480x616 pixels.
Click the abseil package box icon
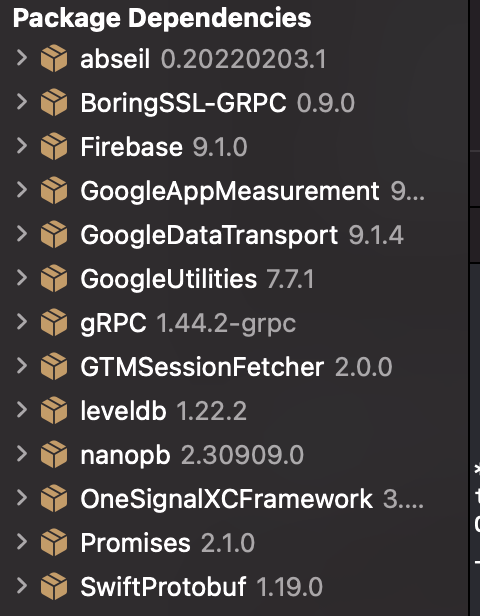[54, 59]
